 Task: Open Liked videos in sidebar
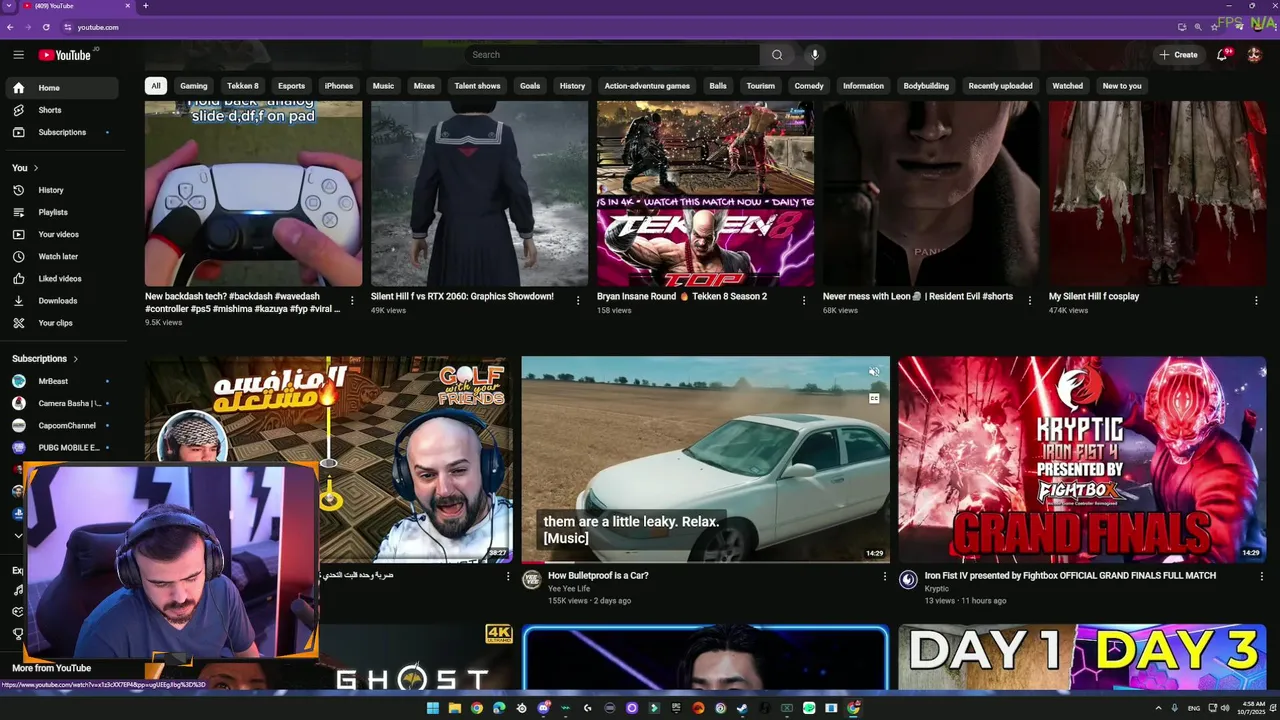tap(63, 278)
